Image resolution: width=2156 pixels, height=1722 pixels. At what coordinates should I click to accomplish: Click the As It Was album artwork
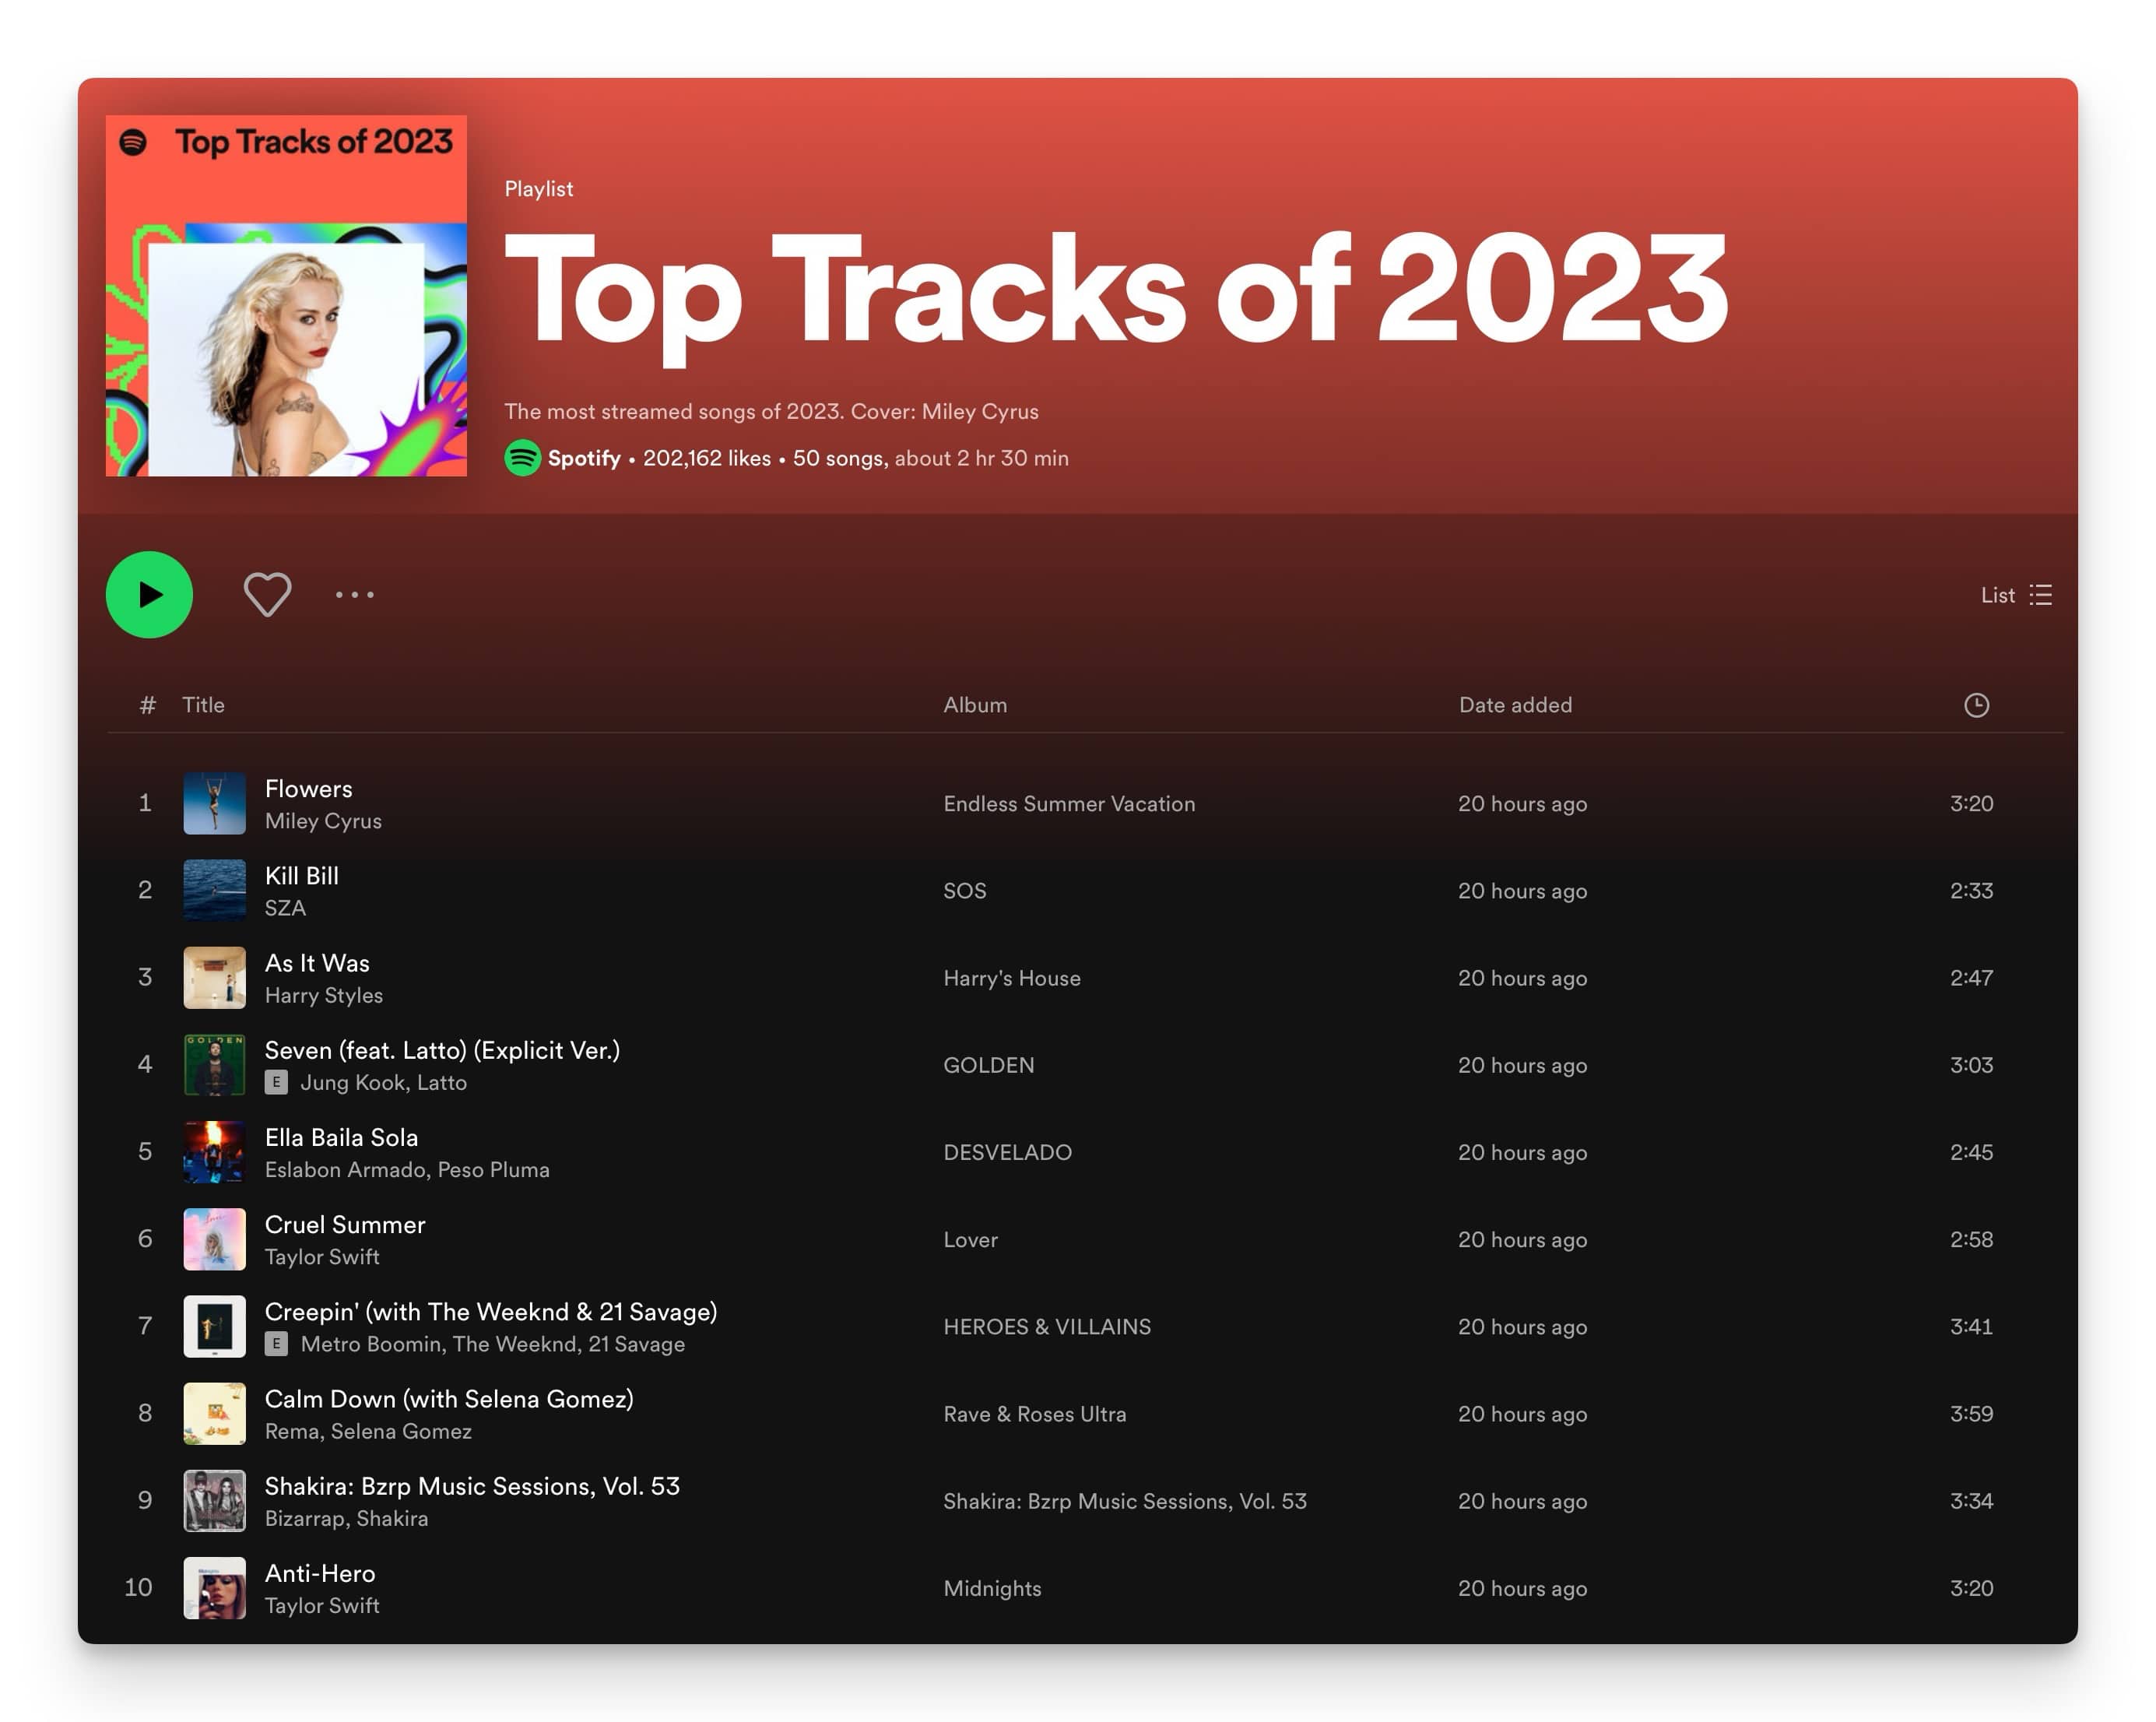[x=214, y=977]
